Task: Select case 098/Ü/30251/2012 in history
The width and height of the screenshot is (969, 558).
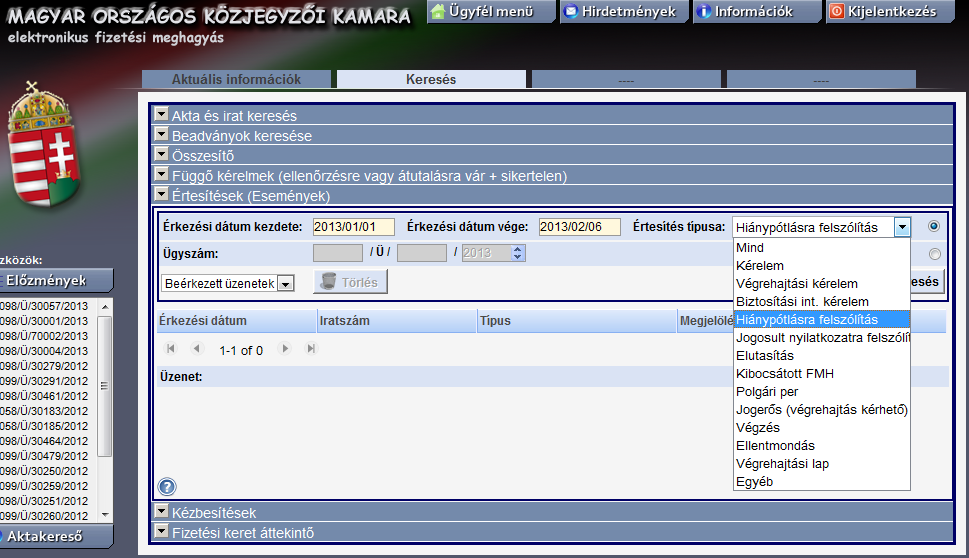Action: (x=44, y=501)
